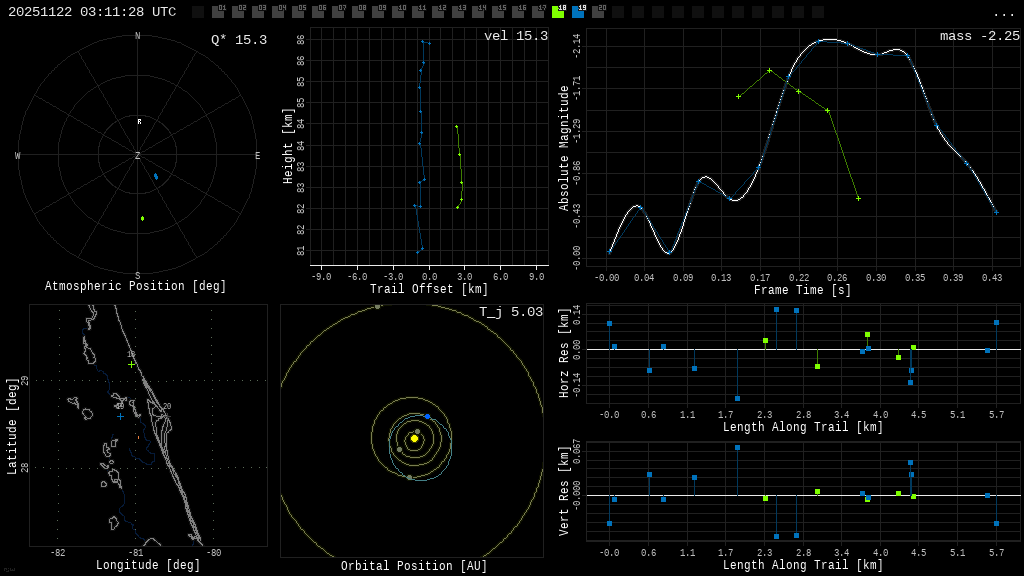Open the three-dots overflow menu

[1003, 13]
